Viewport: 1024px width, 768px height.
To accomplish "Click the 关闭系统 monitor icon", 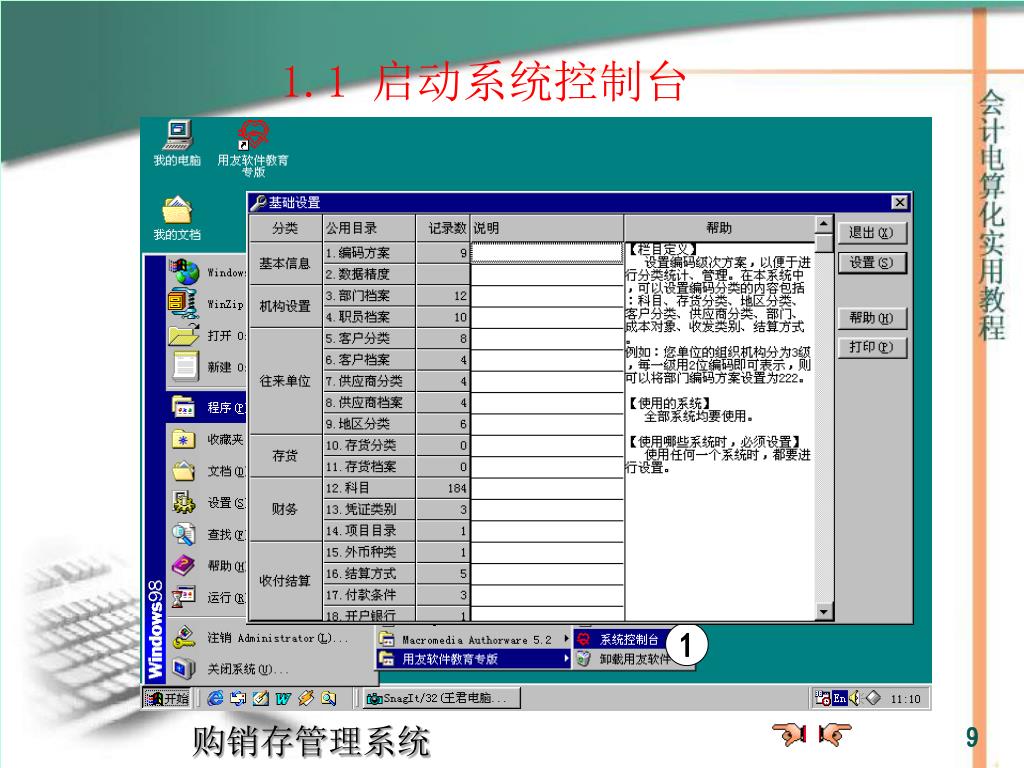I will pyautogui.click(x=184, y=669).
